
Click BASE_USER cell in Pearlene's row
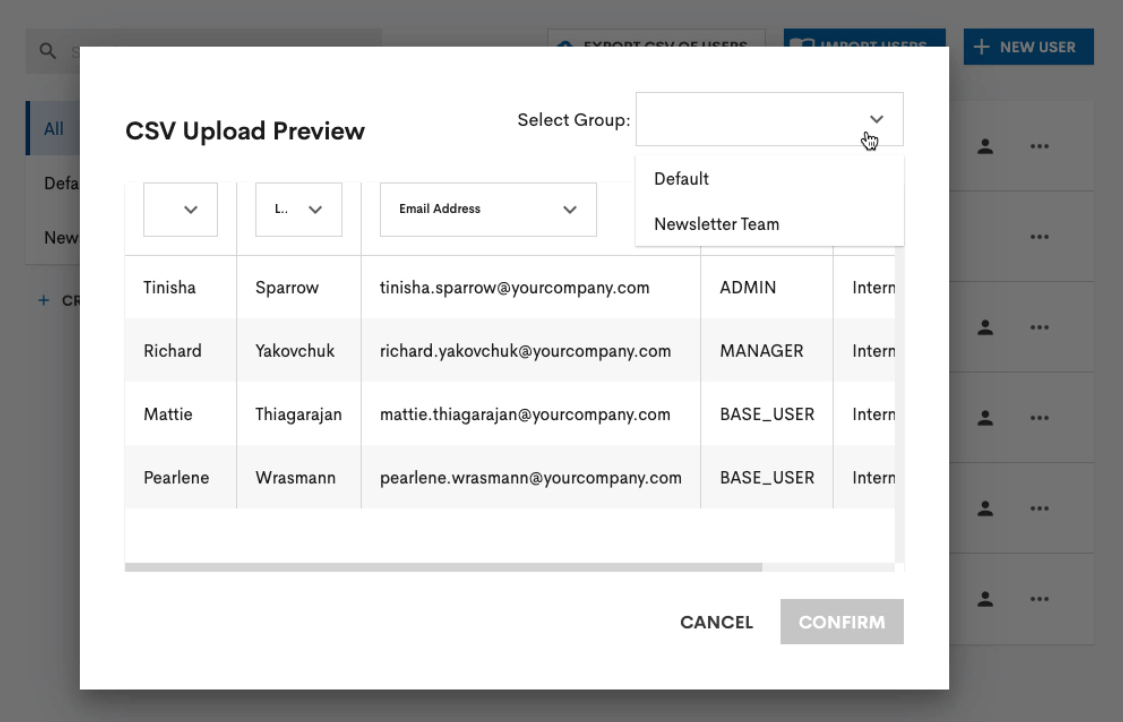coord(767,478)
